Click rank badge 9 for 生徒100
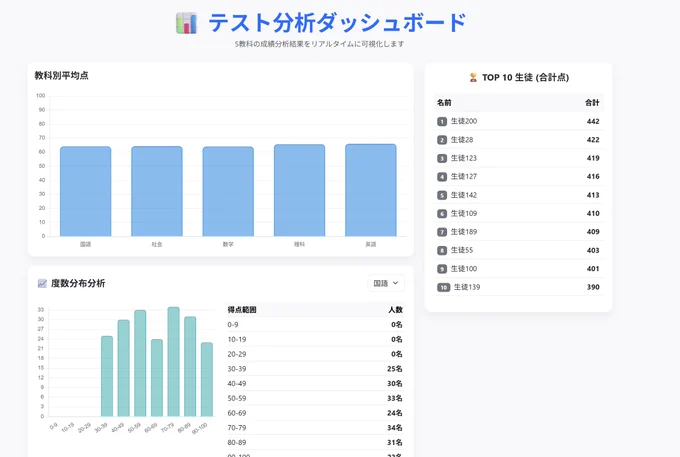 point(442,269)
